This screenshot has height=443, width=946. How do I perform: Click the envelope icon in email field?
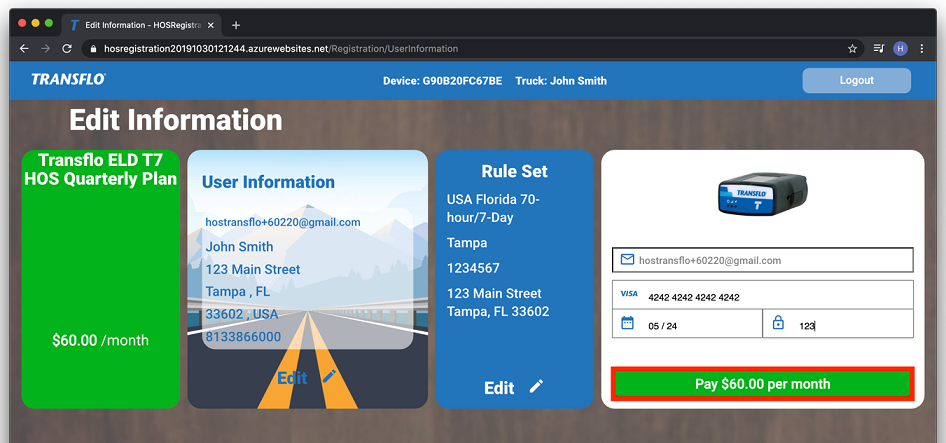pyautogui.click(x=627, y=260)
